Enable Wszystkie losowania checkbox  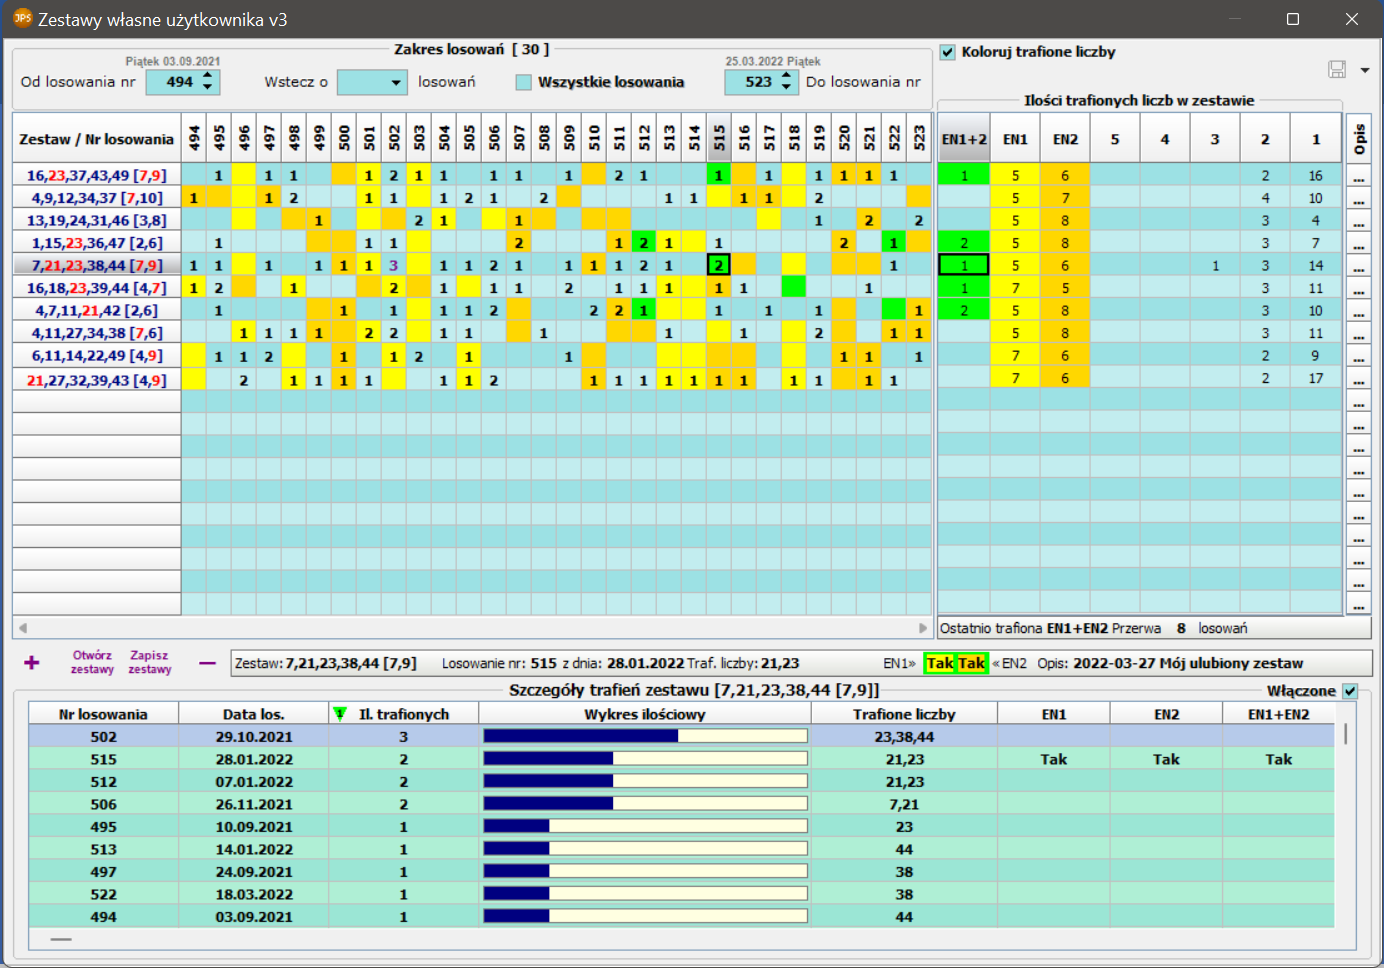click(523, 82)
